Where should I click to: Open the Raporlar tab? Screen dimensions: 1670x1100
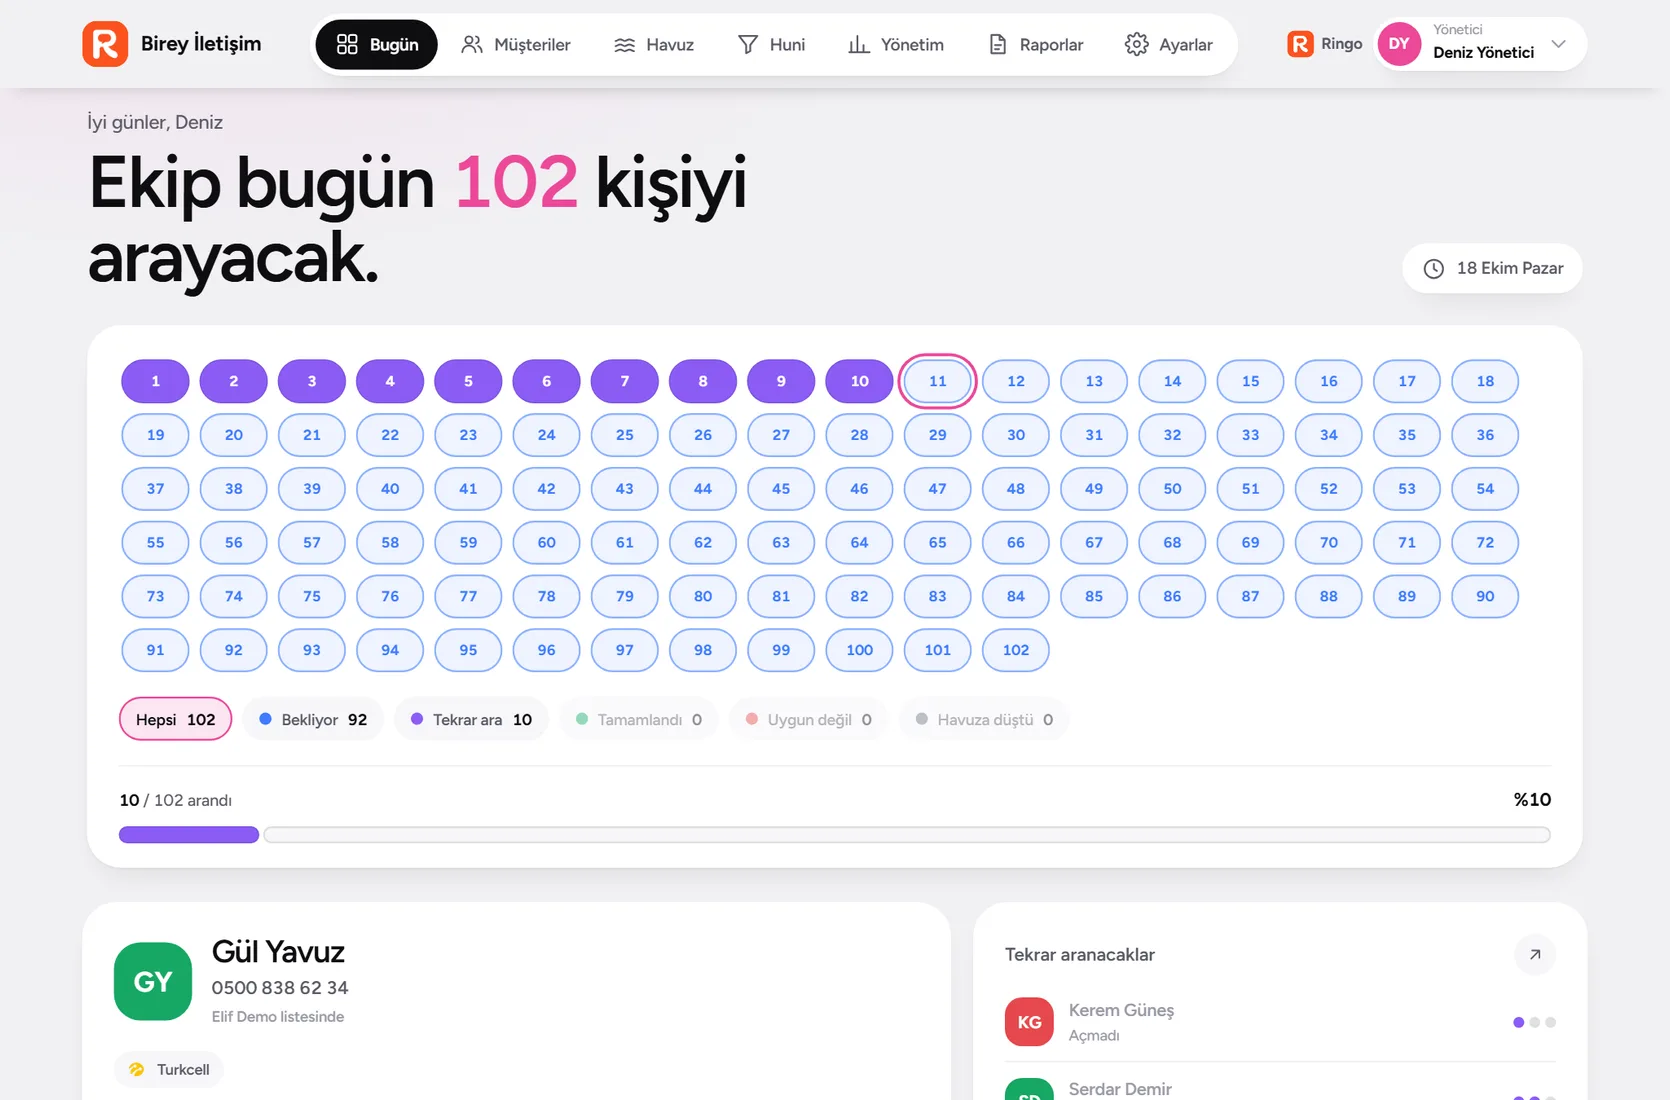pos(1036,44)
